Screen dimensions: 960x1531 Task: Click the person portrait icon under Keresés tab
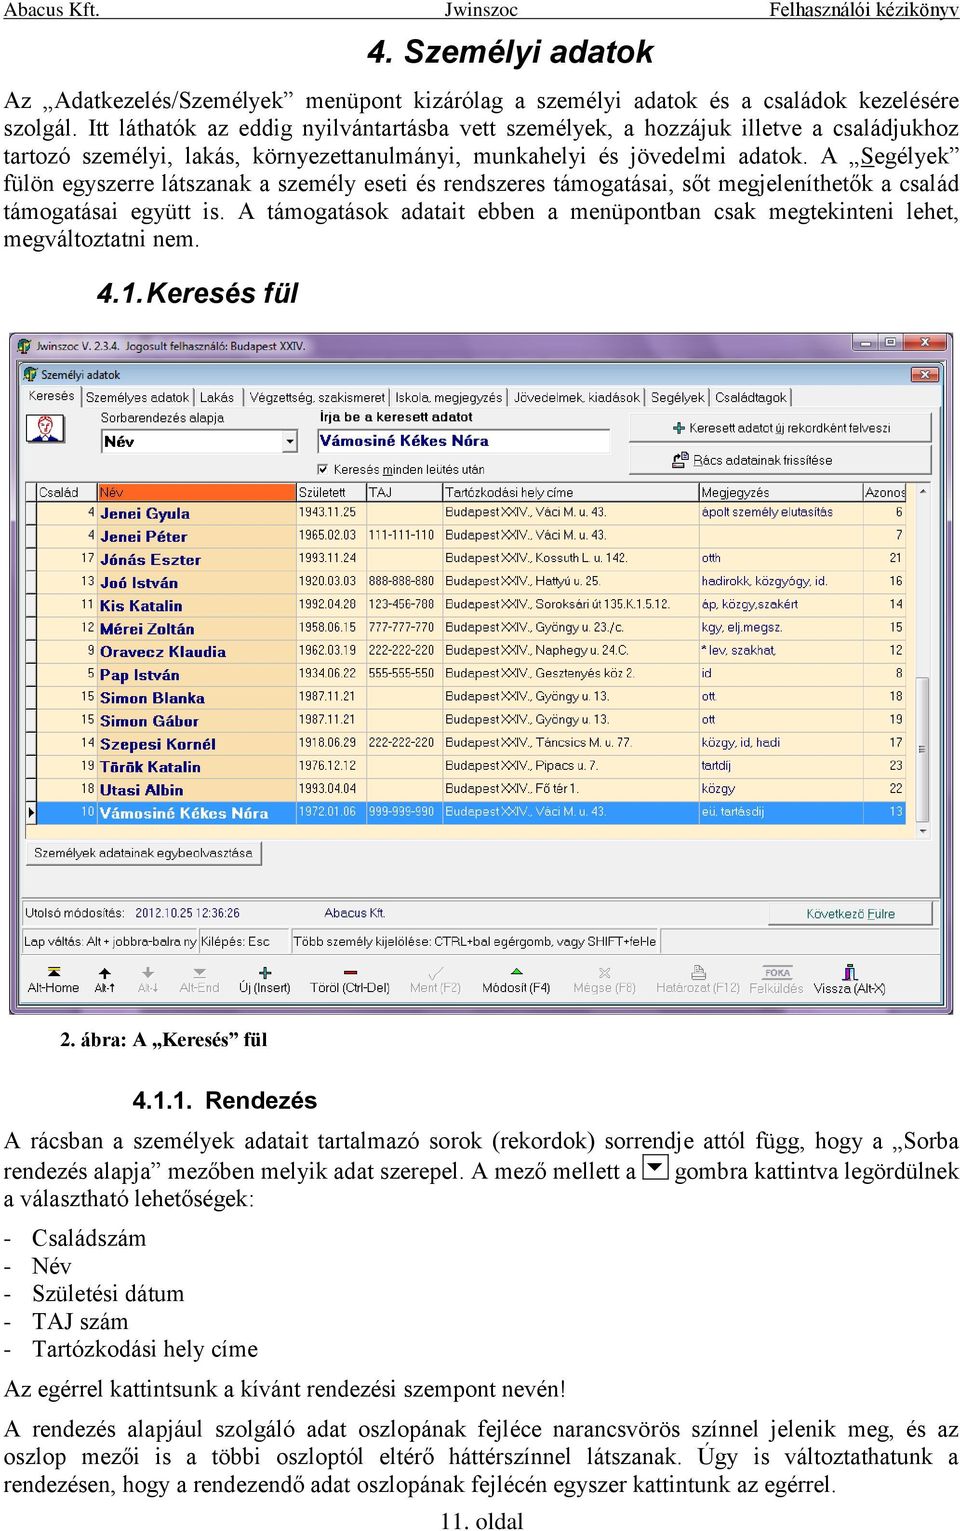[45, 429]
